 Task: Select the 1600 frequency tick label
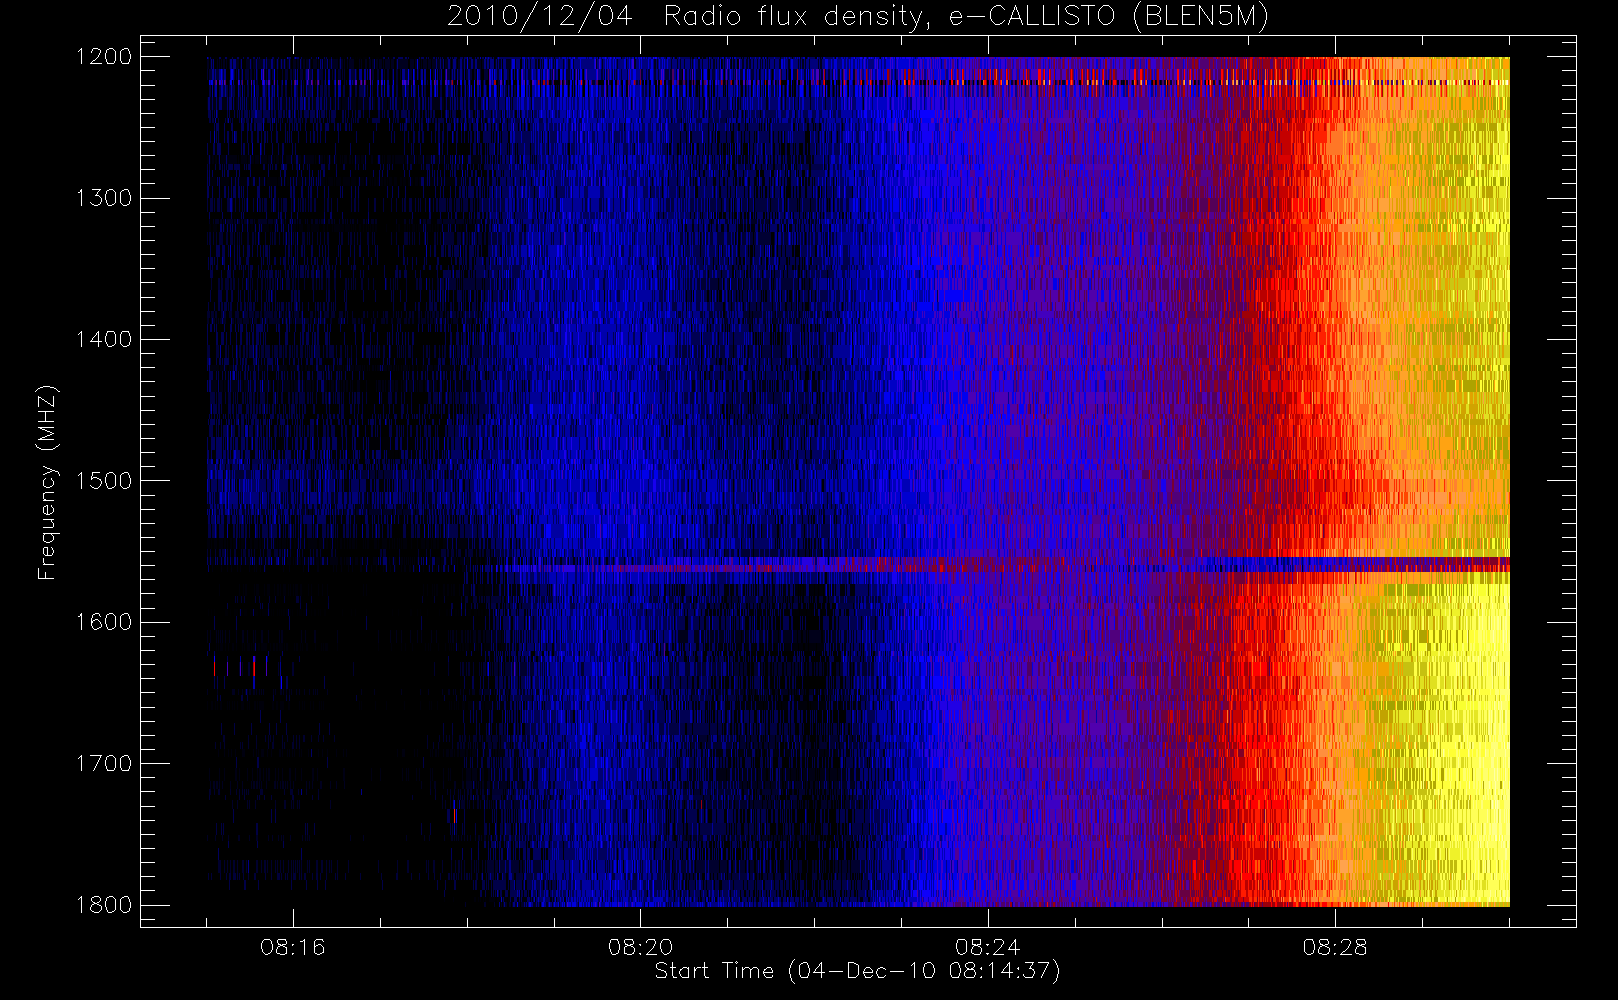(104, 622)
